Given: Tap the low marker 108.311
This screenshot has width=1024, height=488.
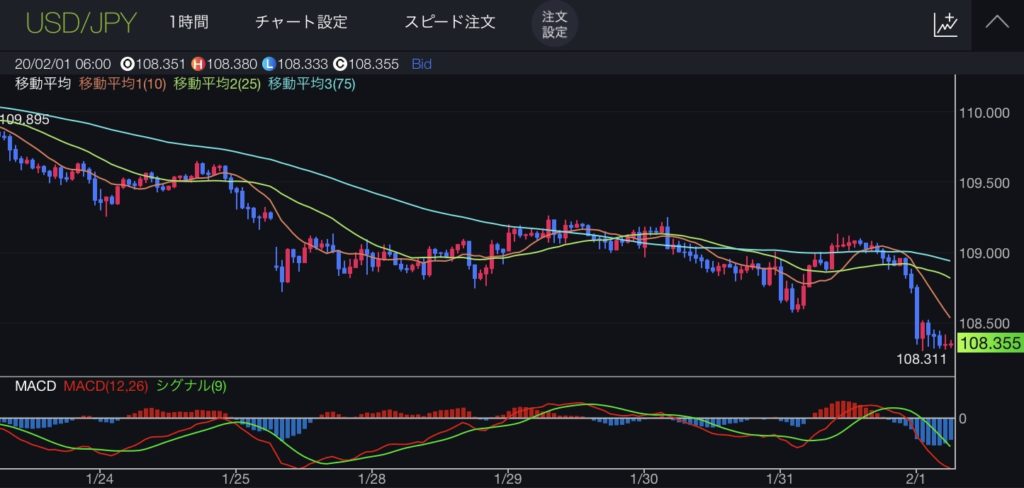Looking at the screenshot, I should (921, 359).
